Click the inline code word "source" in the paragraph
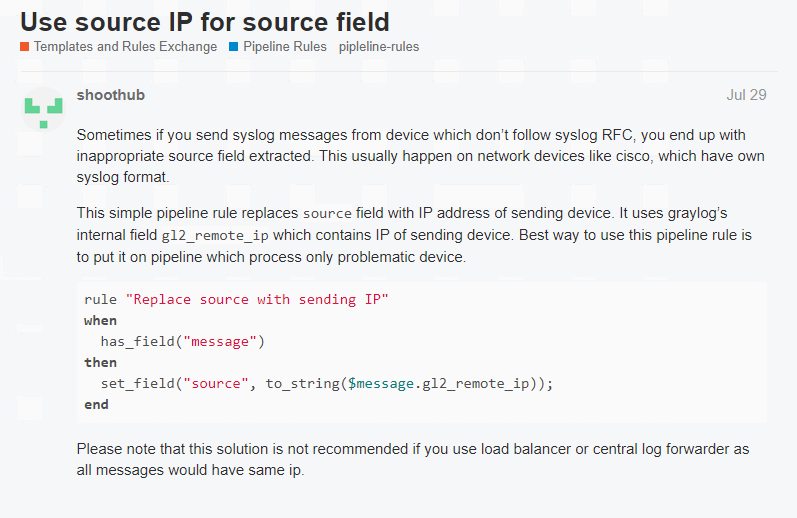The image size is (797, 518). click(x=326, y=214)
